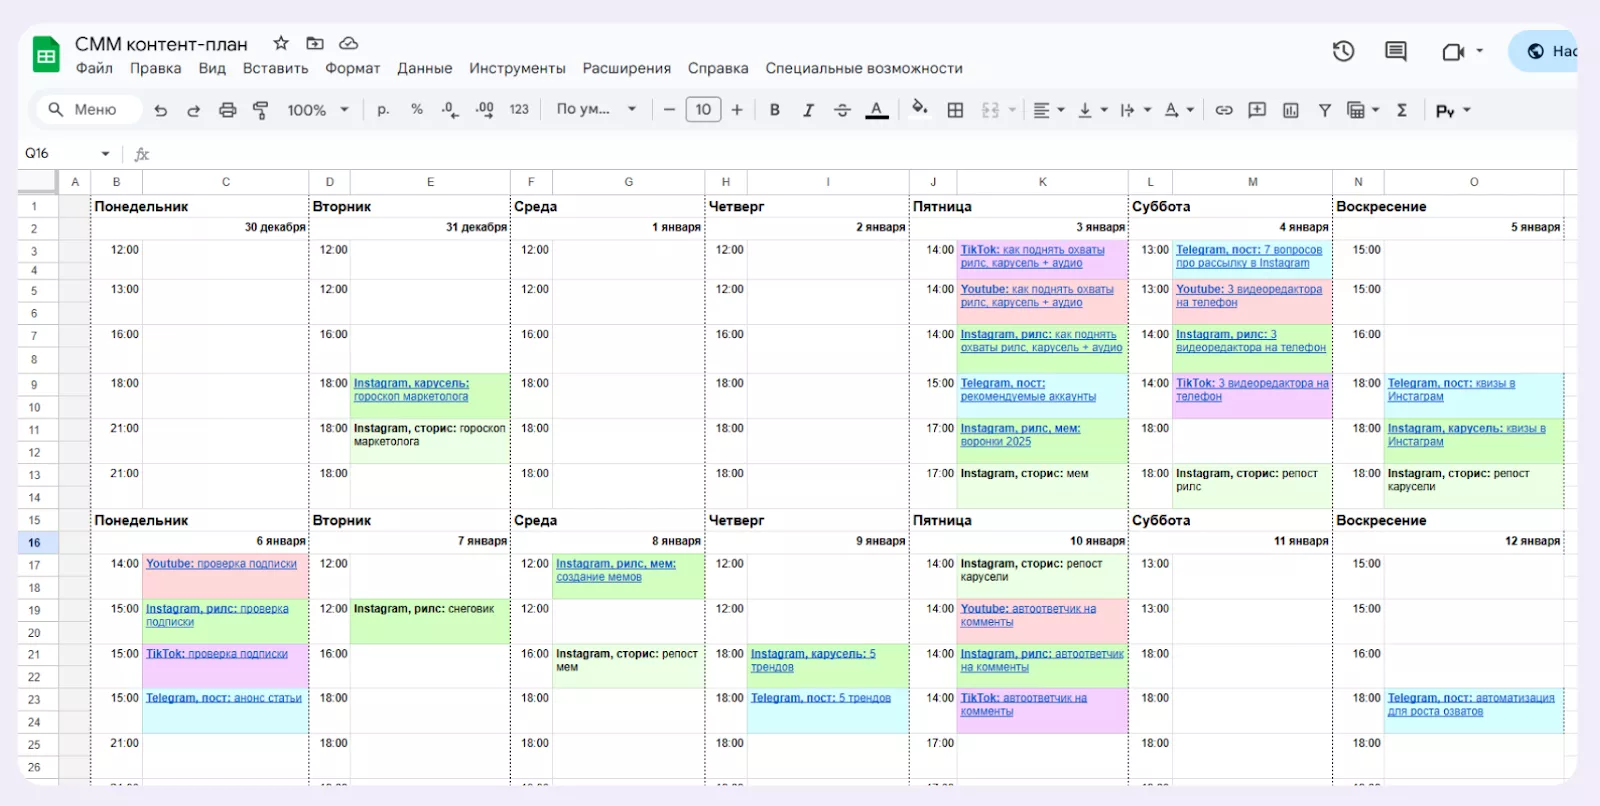The width and height of the screenshot is (1600, 806).
Task: Open version history clock icon
Action: pyautogui.click(x=1343, y=51)
